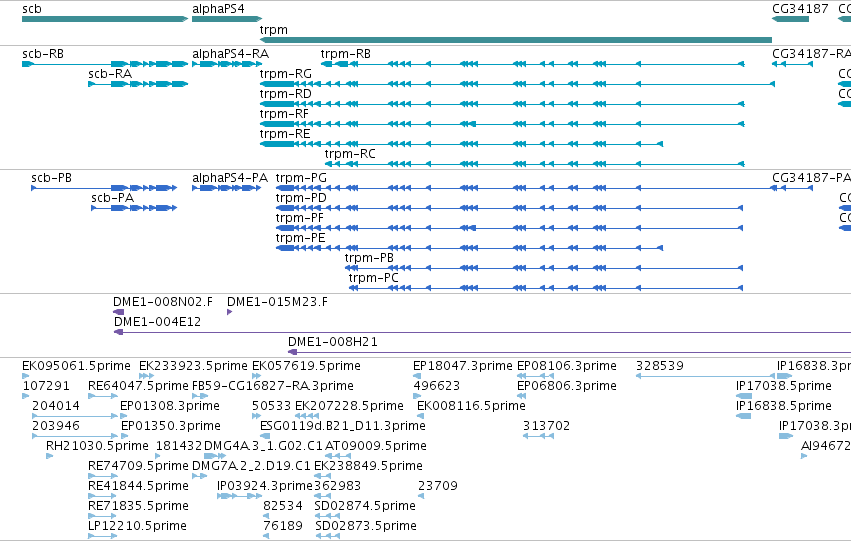Select the 496623 feature label
Screen dimensions: 851x541
pyautogui.click(x=436, y=386)
